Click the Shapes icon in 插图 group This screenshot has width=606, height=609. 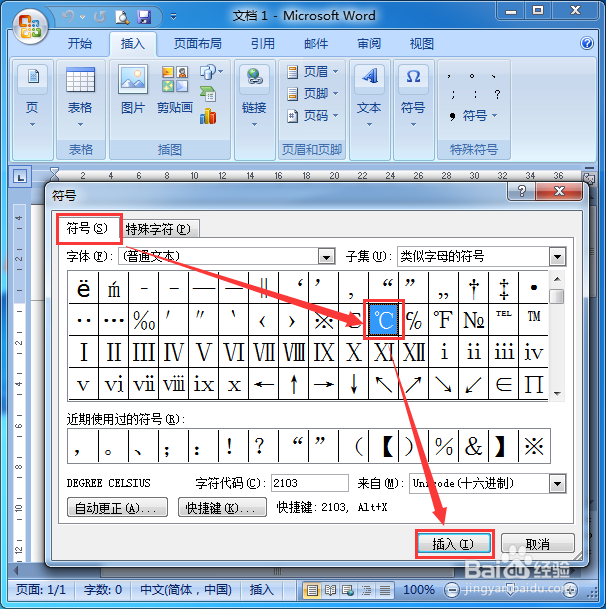coord(210,71)
